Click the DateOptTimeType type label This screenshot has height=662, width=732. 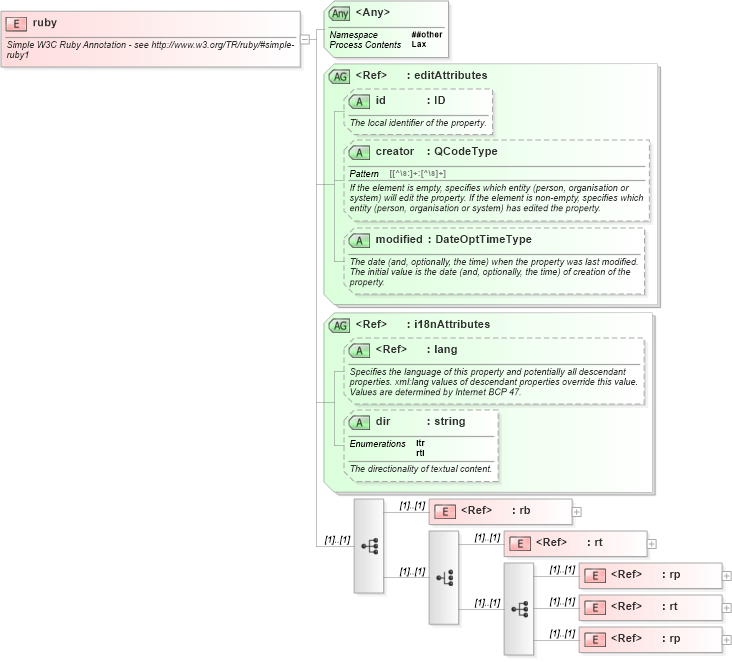pos(483,239)
